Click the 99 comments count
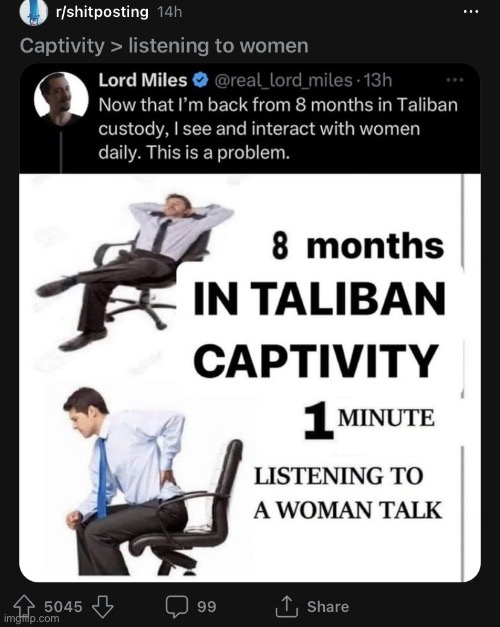The image size is (500, 627). pyautogui.click(x=207, y=607)
